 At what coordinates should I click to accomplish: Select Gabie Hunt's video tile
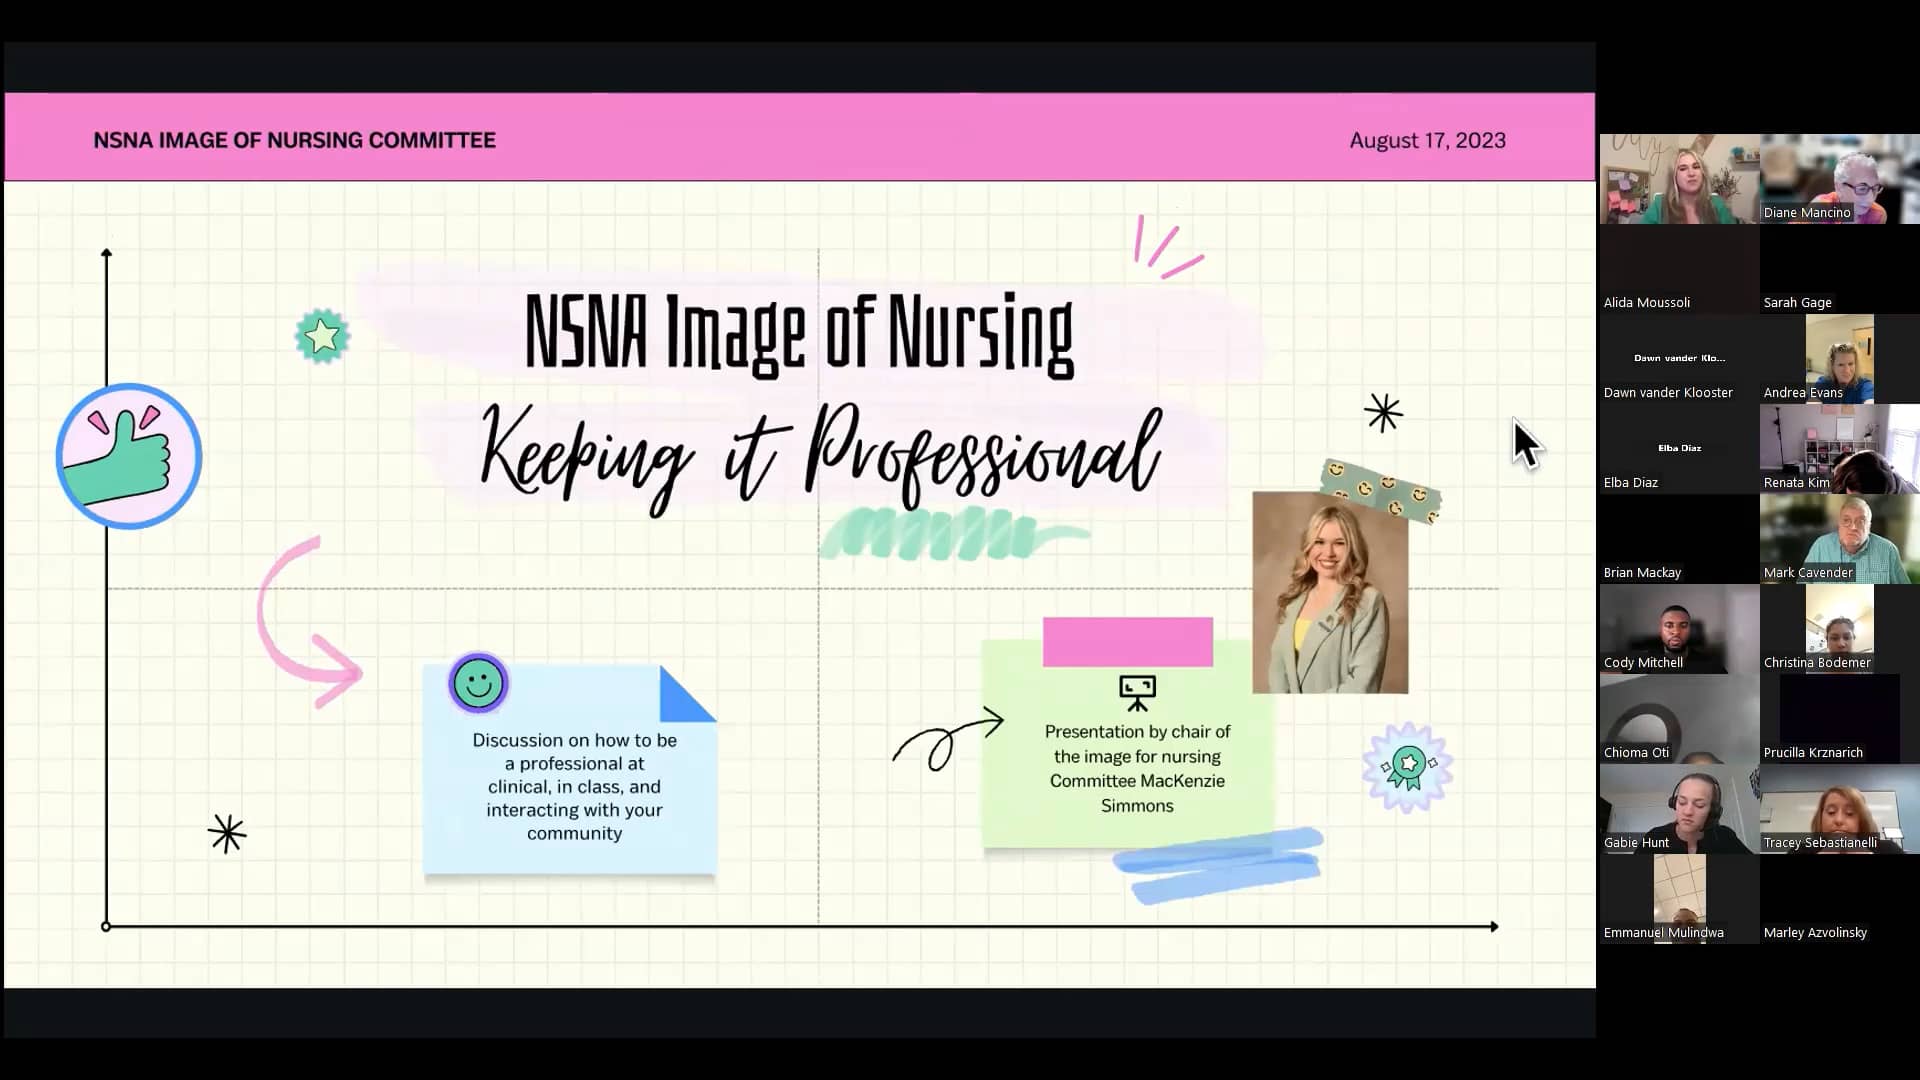(1679, 809)
